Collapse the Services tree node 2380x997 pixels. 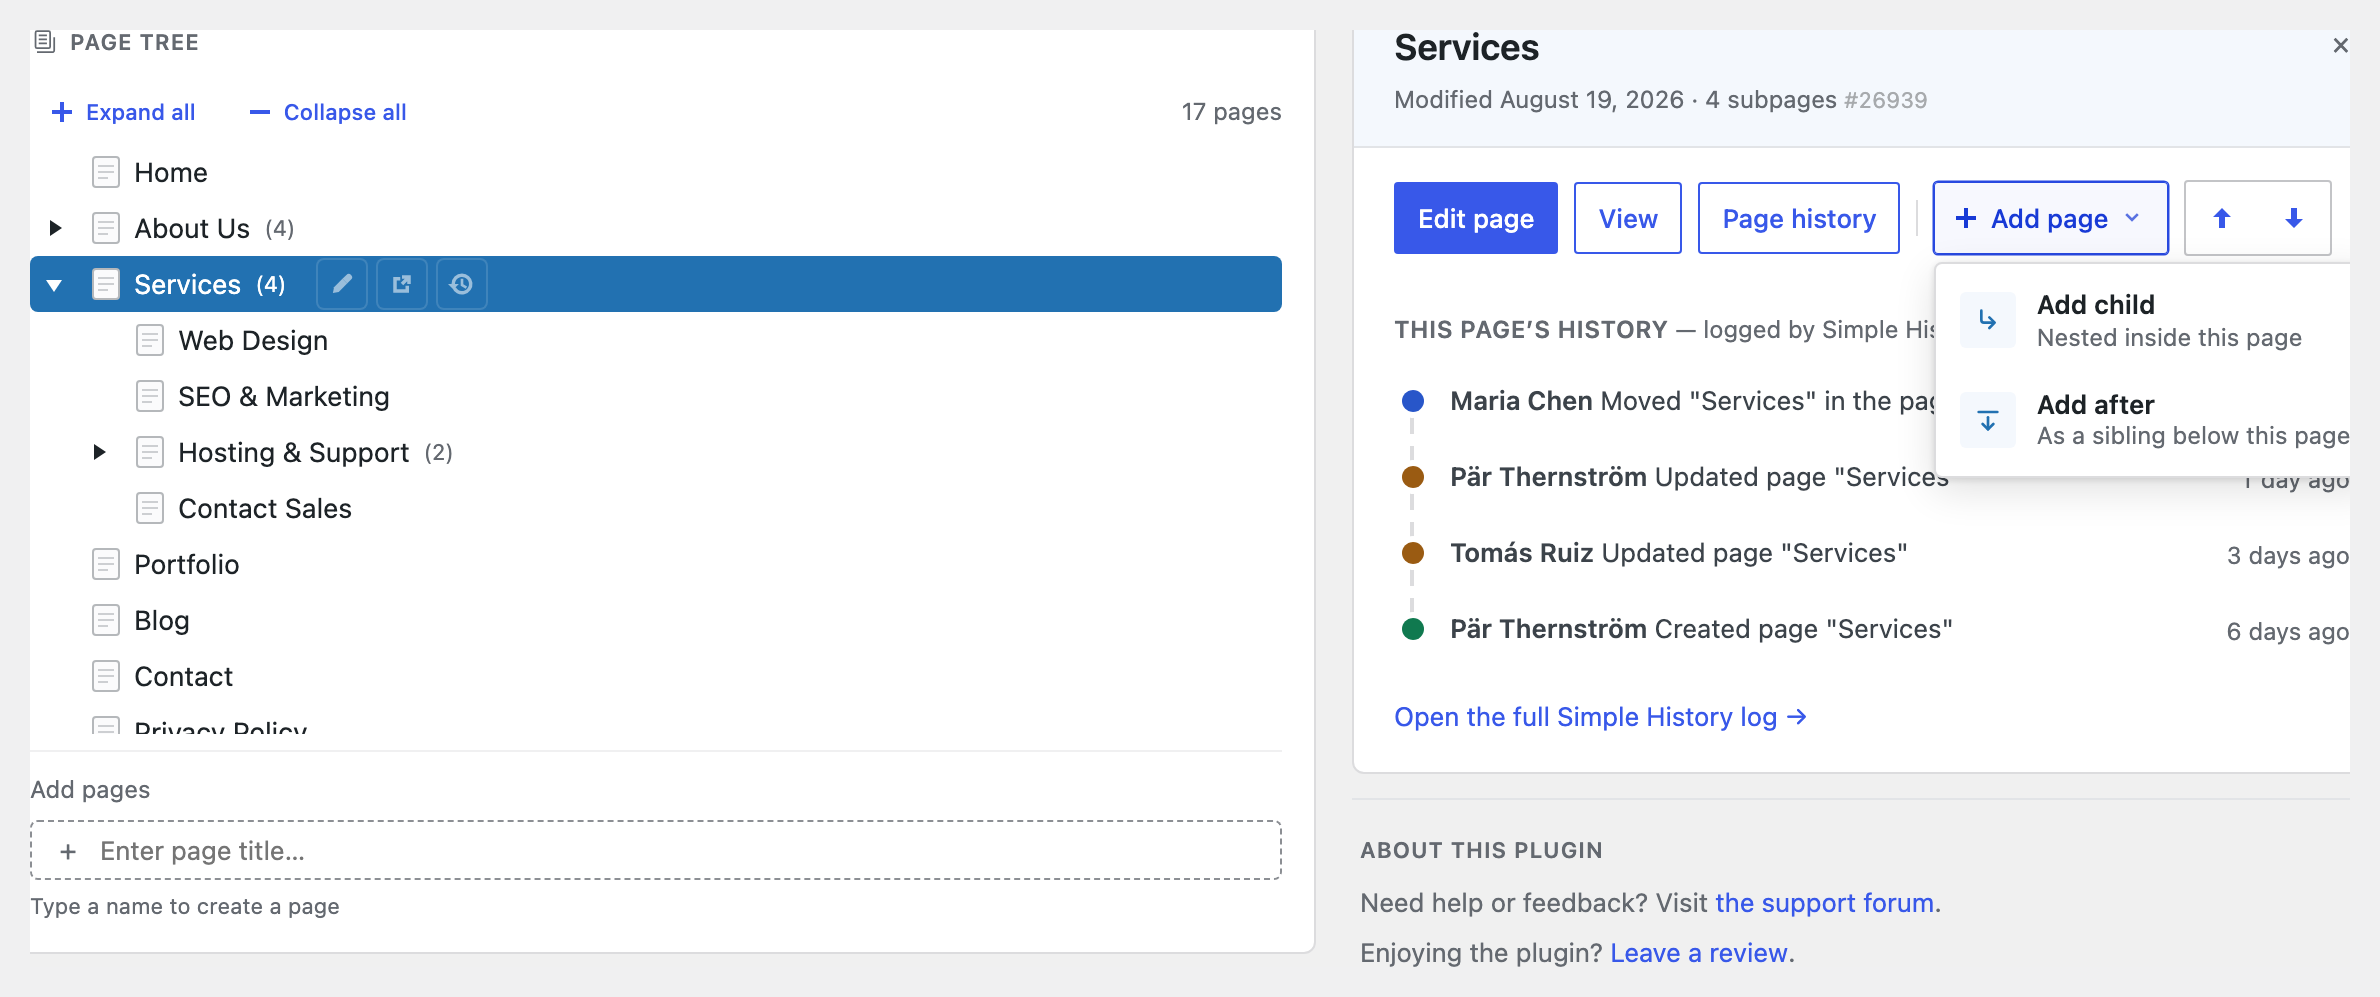[55, 285]
